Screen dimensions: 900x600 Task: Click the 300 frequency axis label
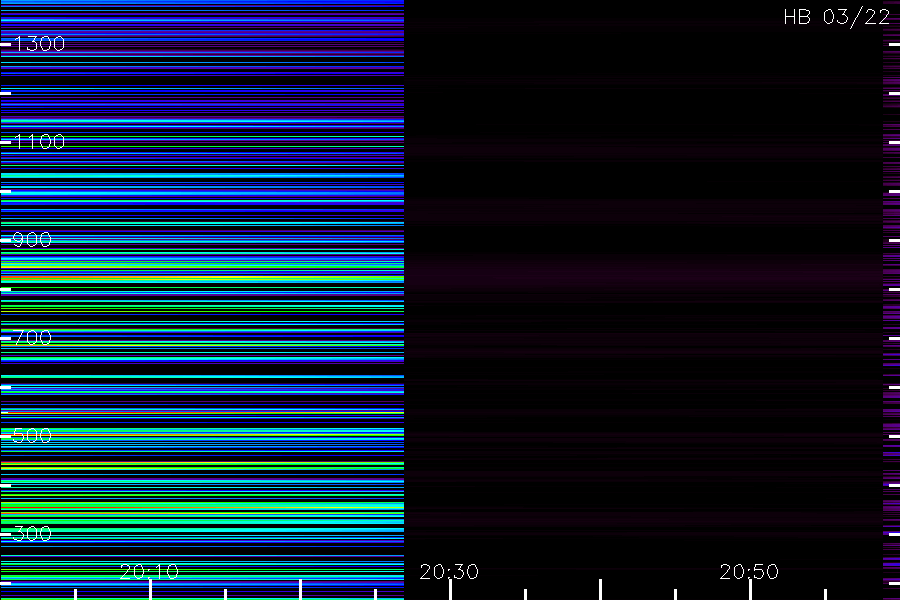(32, 533)
